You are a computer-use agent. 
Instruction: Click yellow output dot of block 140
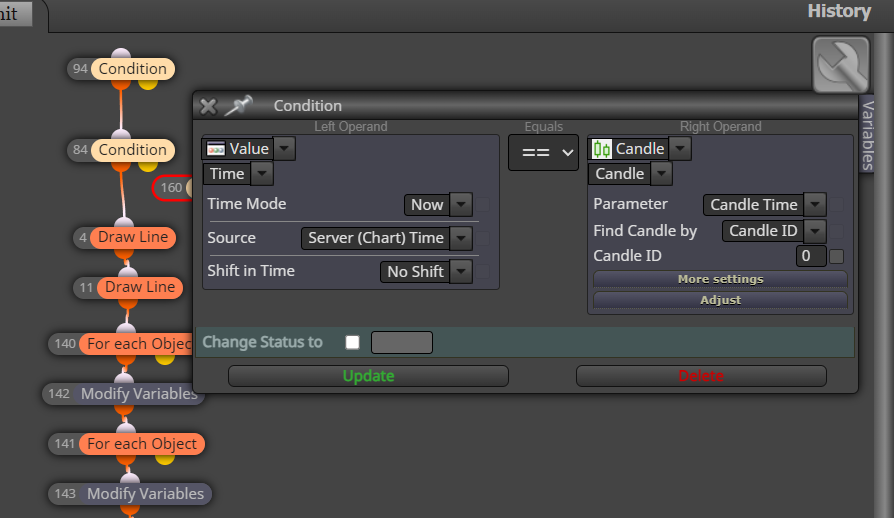point(165,358)
